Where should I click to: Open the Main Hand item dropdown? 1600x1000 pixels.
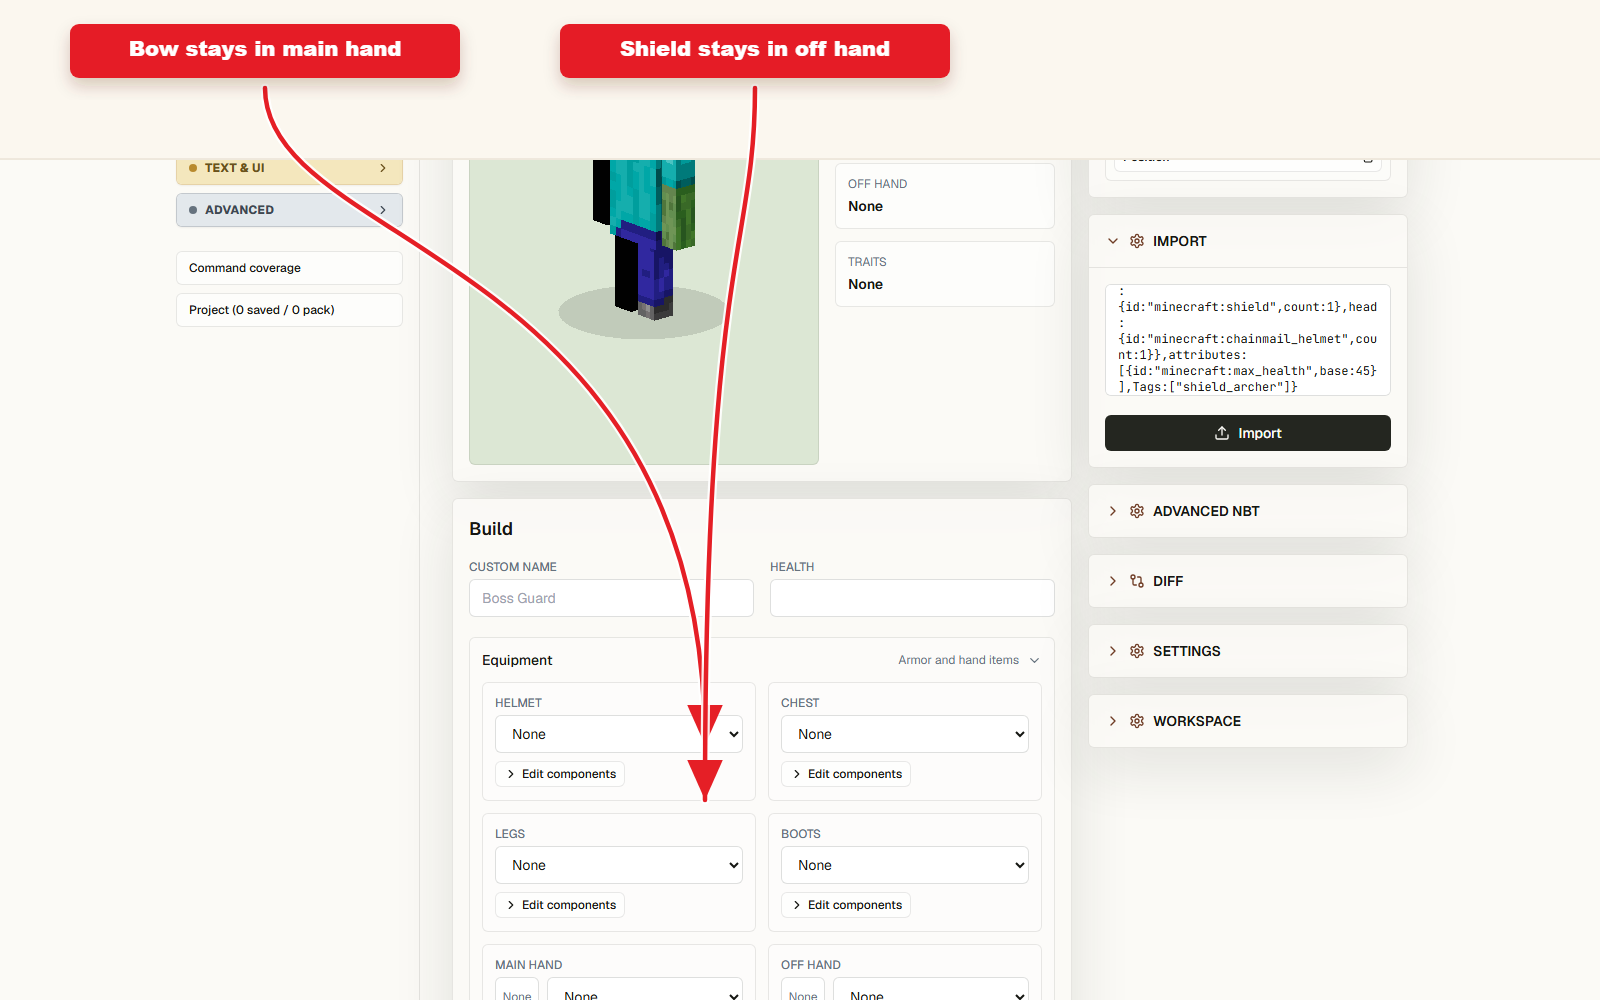pos(645,990)
